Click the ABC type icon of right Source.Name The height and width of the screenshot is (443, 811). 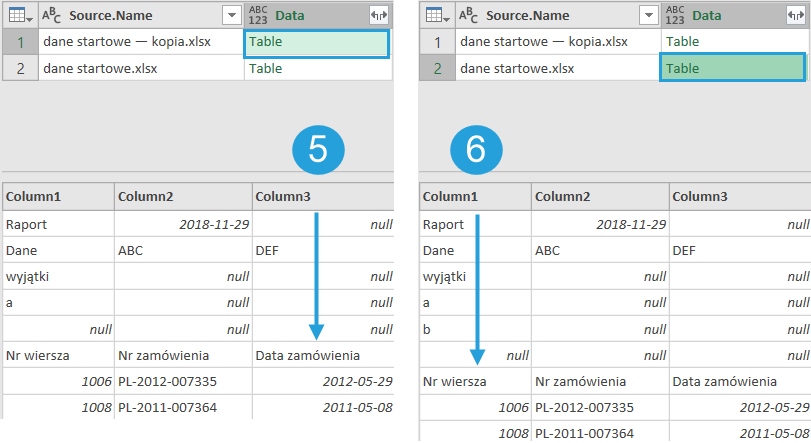point(470,15)
